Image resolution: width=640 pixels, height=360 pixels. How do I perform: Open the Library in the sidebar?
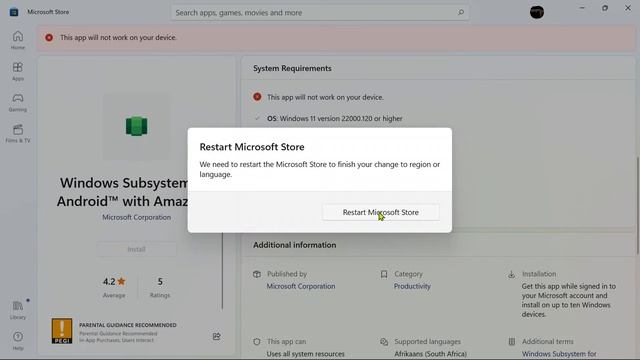[x=18, y=310]
